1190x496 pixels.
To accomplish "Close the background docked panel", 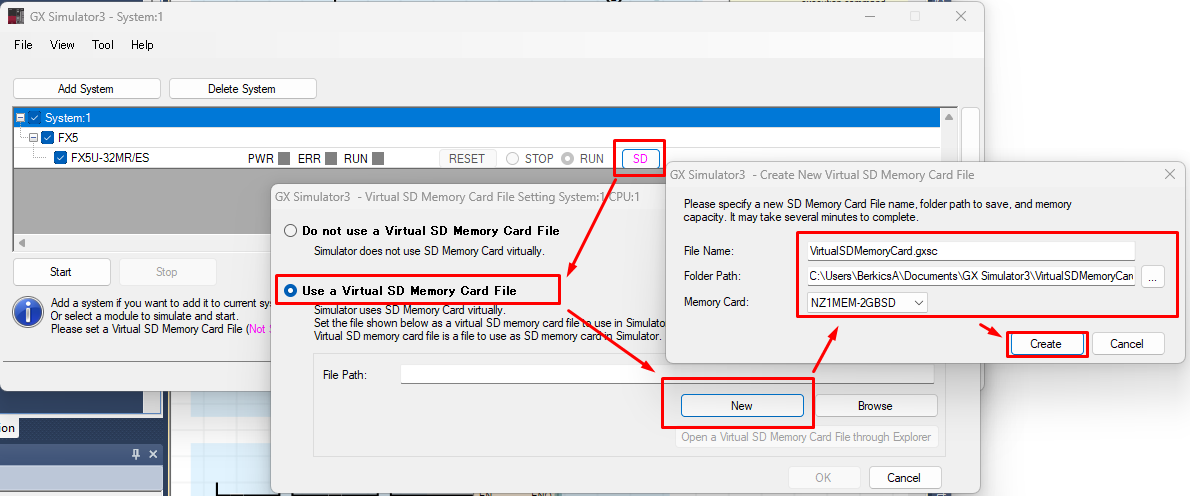I will (153, 454).
